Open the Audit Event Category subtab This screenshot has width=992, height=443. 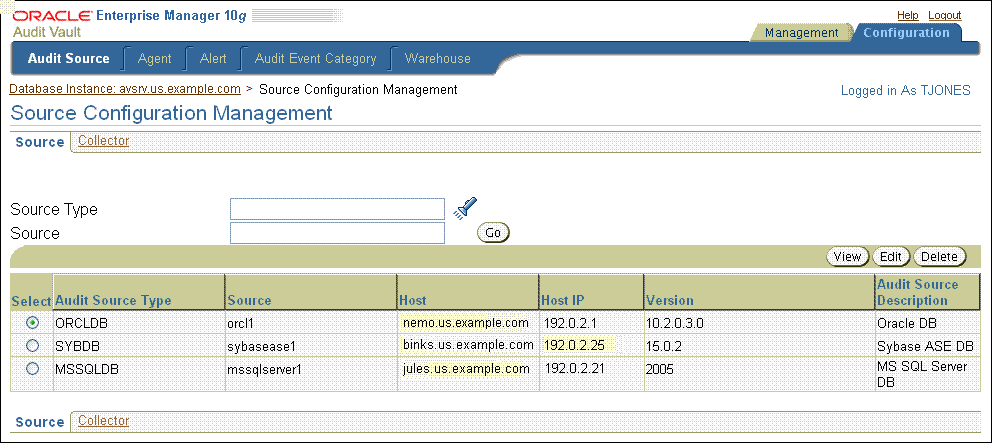coord(315,59)
